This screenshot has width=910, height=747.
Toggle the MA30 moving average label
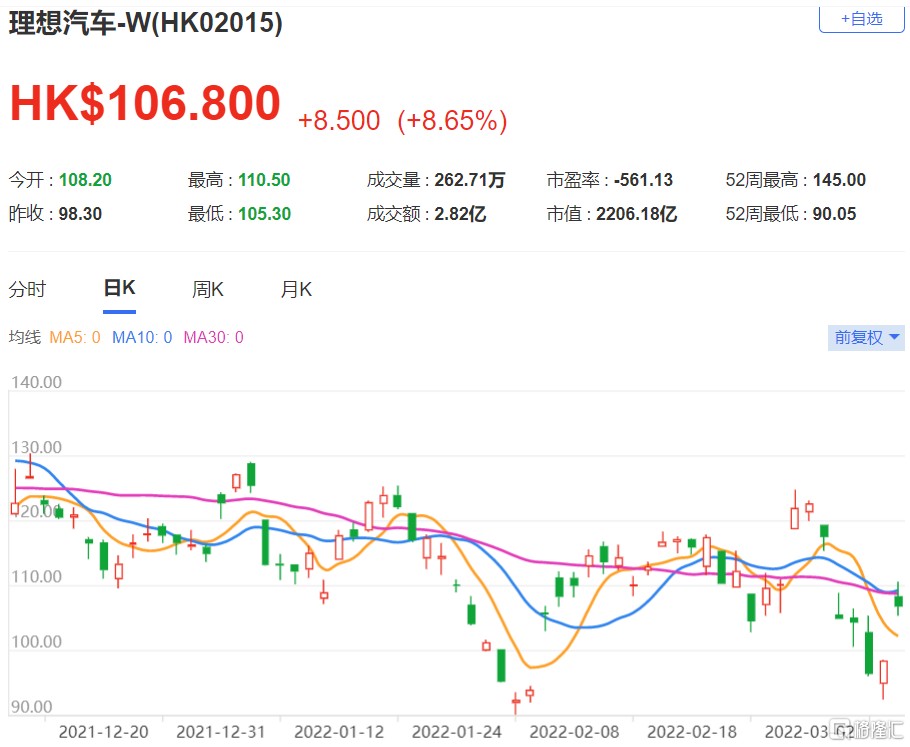click(x=213, y=338)
